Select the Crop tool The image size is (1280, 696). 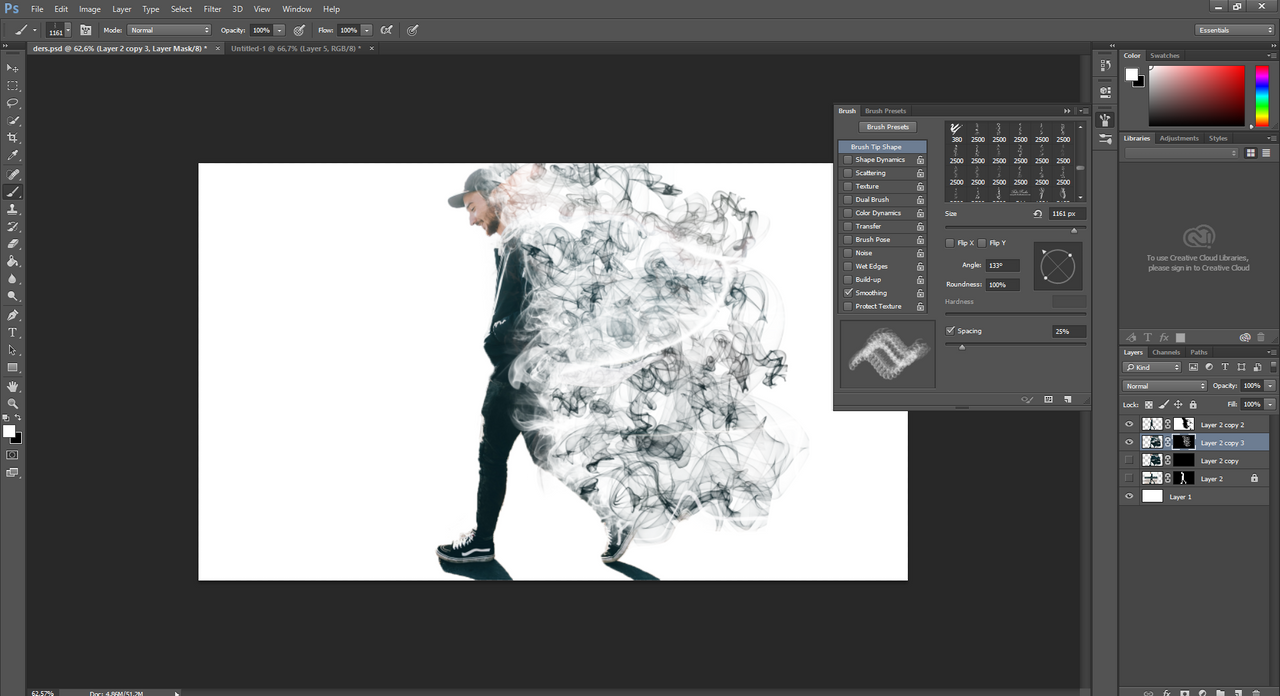13,138
